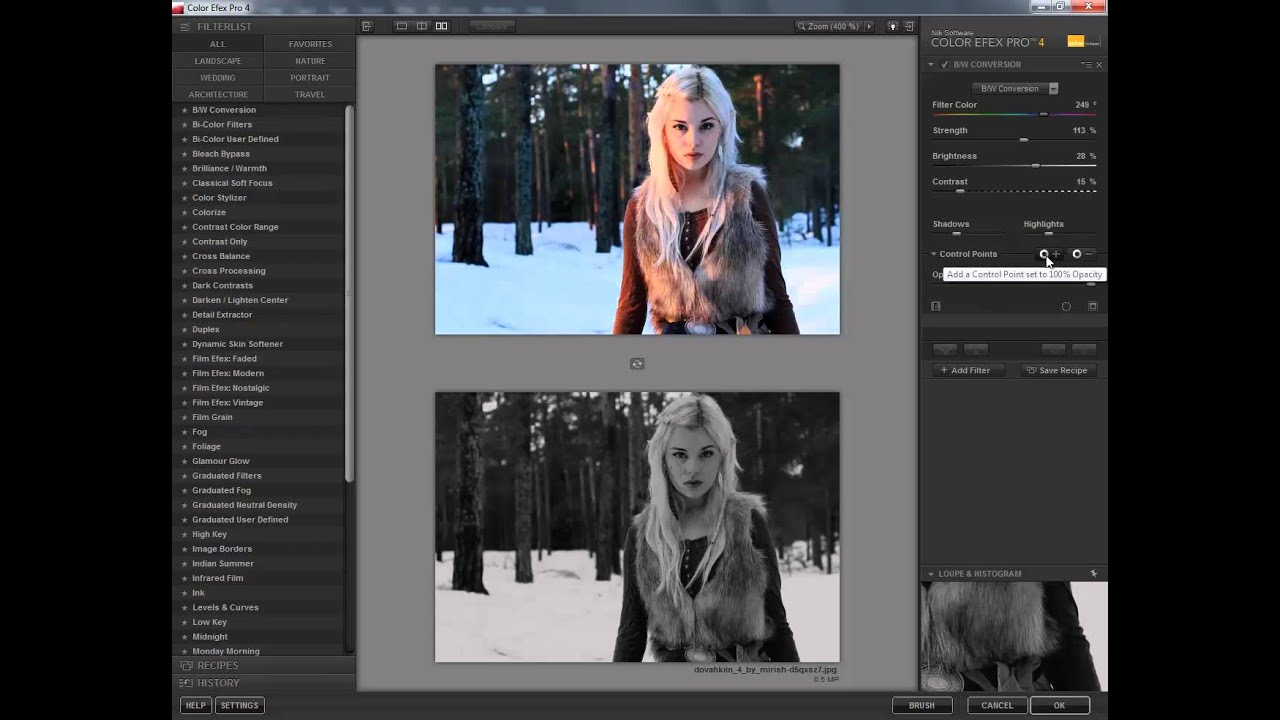The width and height of the screenshot is (1280, 720).
Task: Select the Wedding category tab
Action: pyautogui.click(x=218, y=78)
